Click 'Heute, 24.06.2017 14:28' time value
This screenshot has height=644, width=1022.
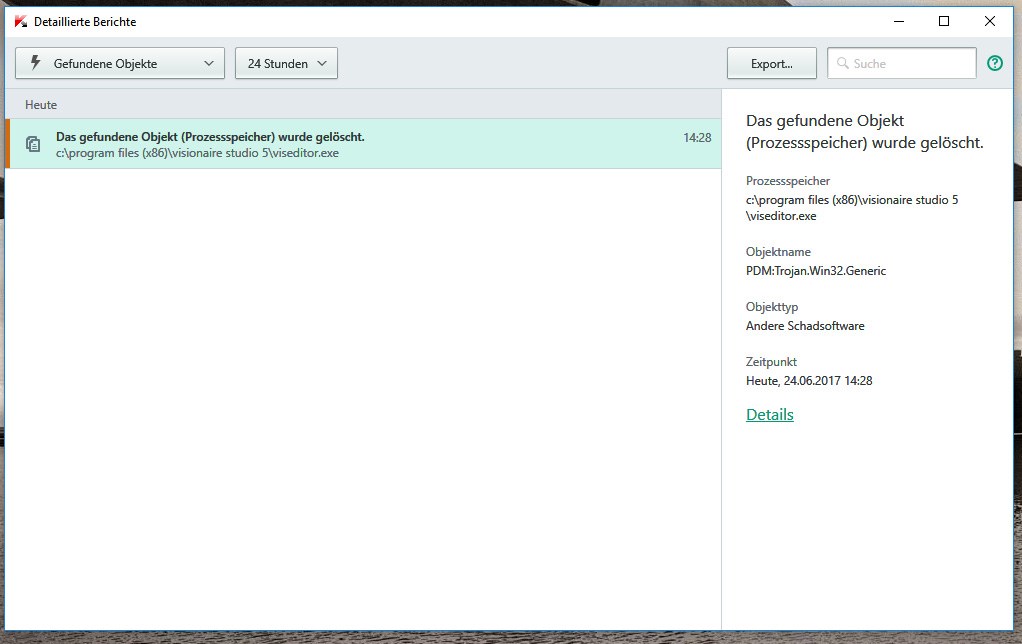[809, 381]
